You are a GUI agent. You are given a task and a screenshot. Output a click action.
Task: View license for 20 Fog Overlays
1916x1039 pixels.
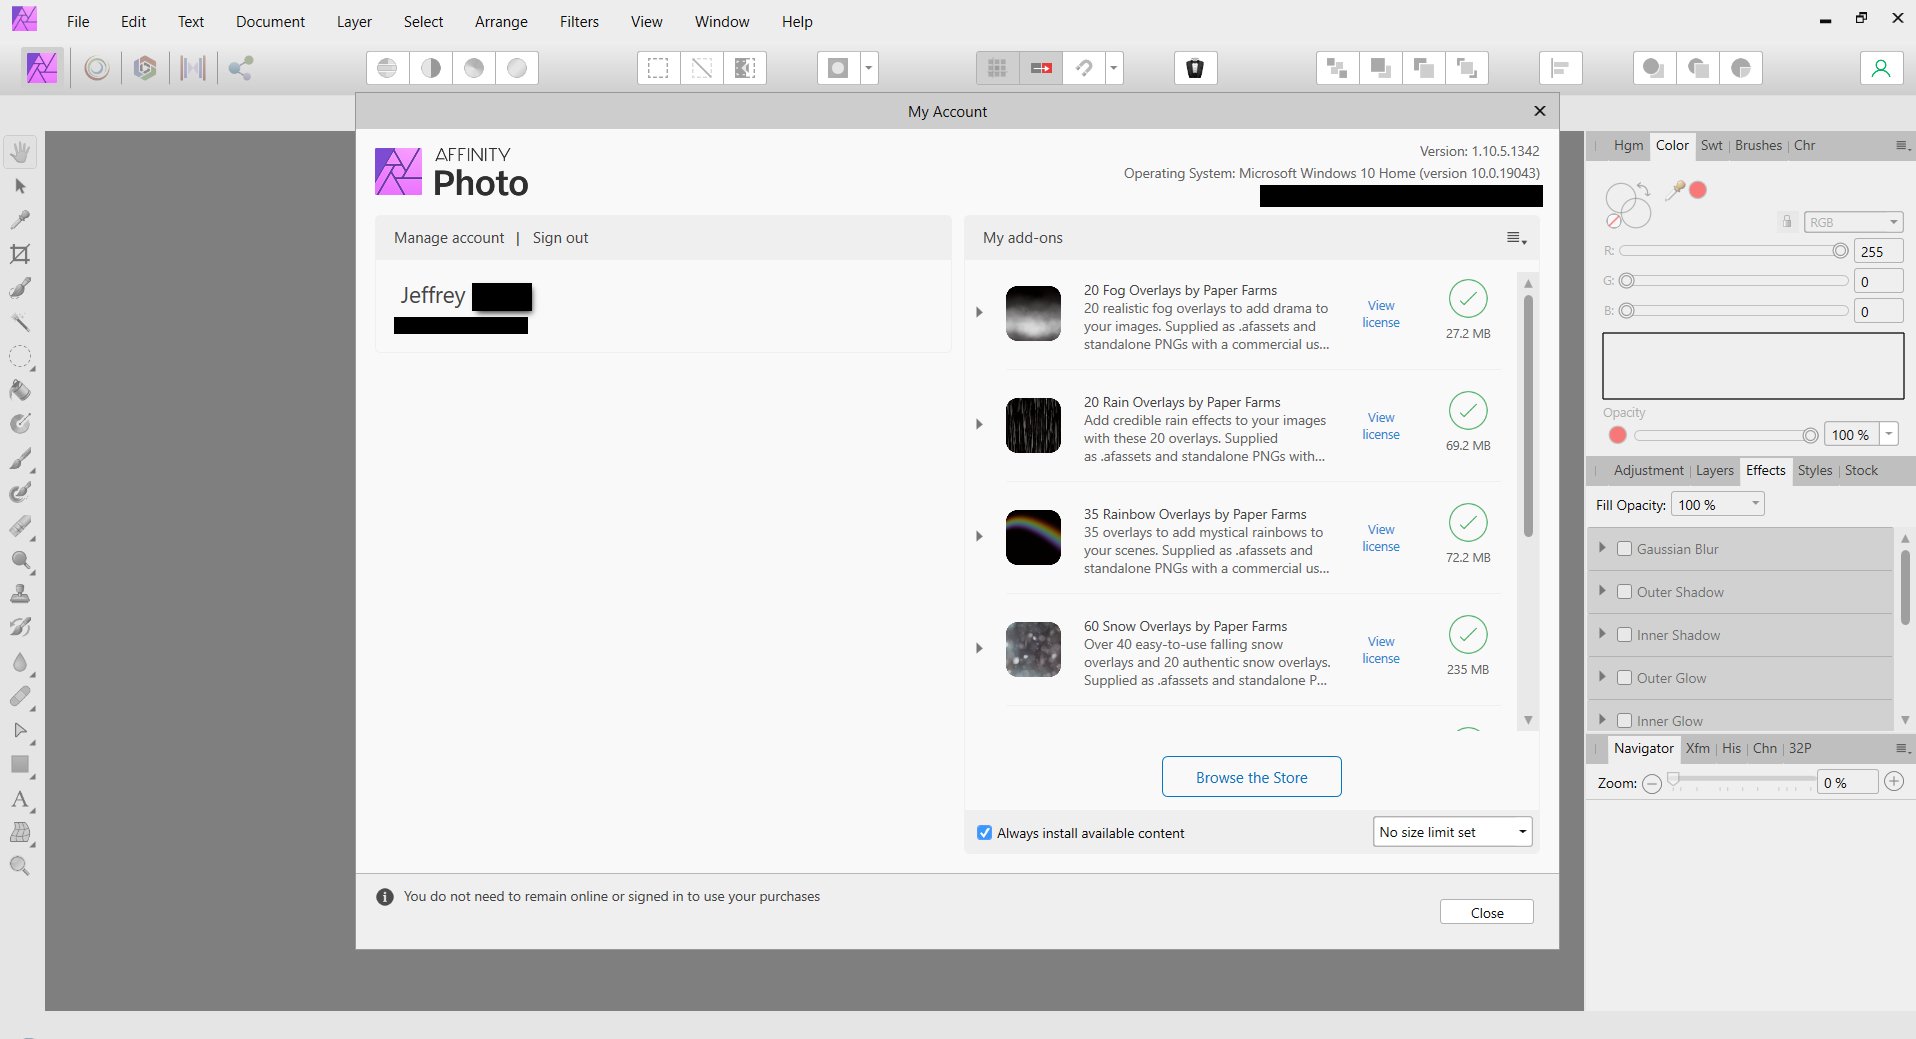pos(1381,314)
